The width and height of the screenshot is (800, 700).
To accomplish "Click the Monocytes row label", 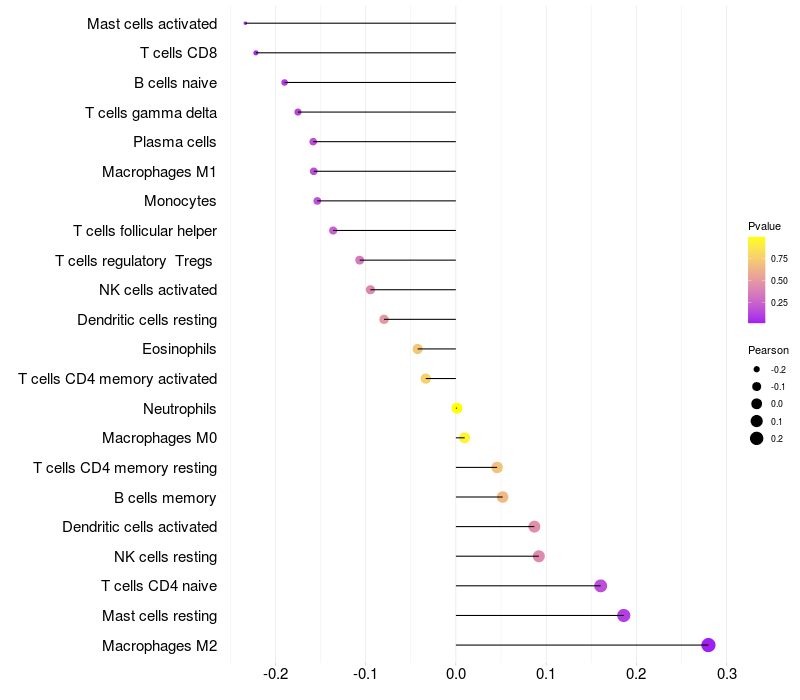I will [x=180, y=201].
